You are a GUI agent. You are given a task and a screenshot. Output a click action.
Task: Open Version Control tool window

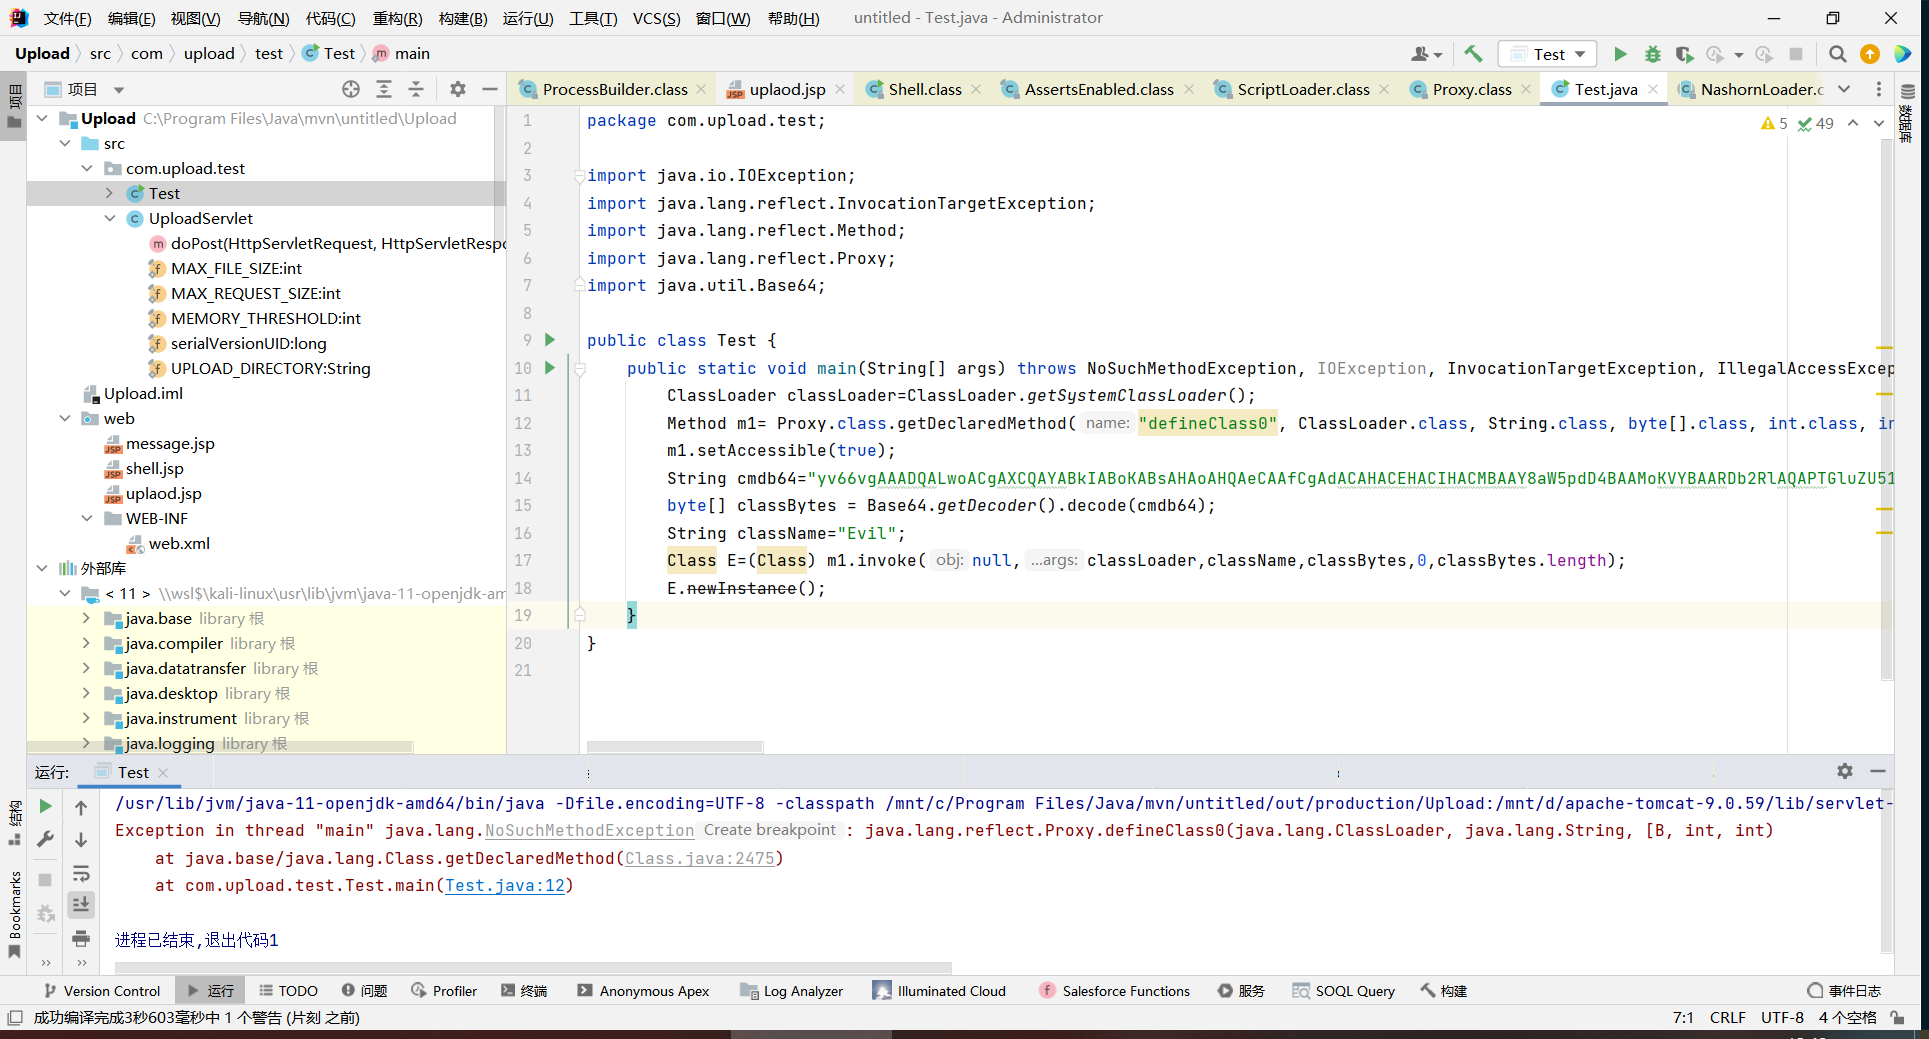tap(102, 991)
